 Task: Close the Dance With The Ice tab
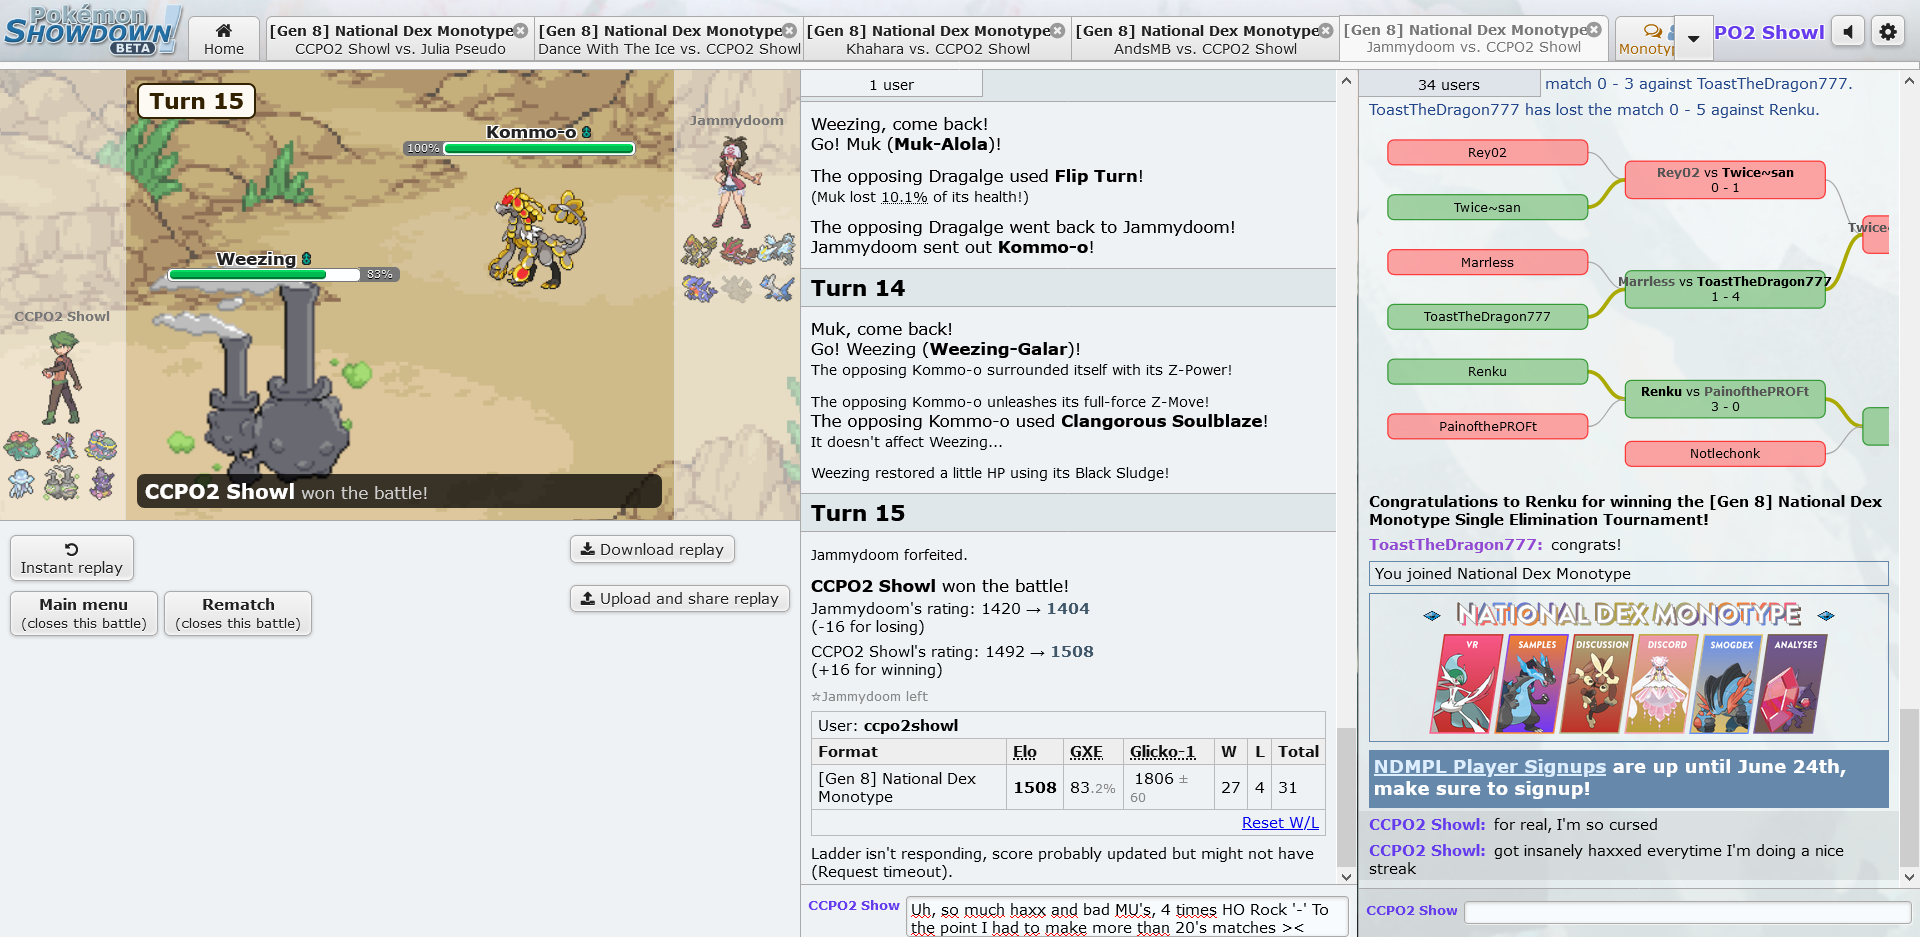[x=790, y=31]
